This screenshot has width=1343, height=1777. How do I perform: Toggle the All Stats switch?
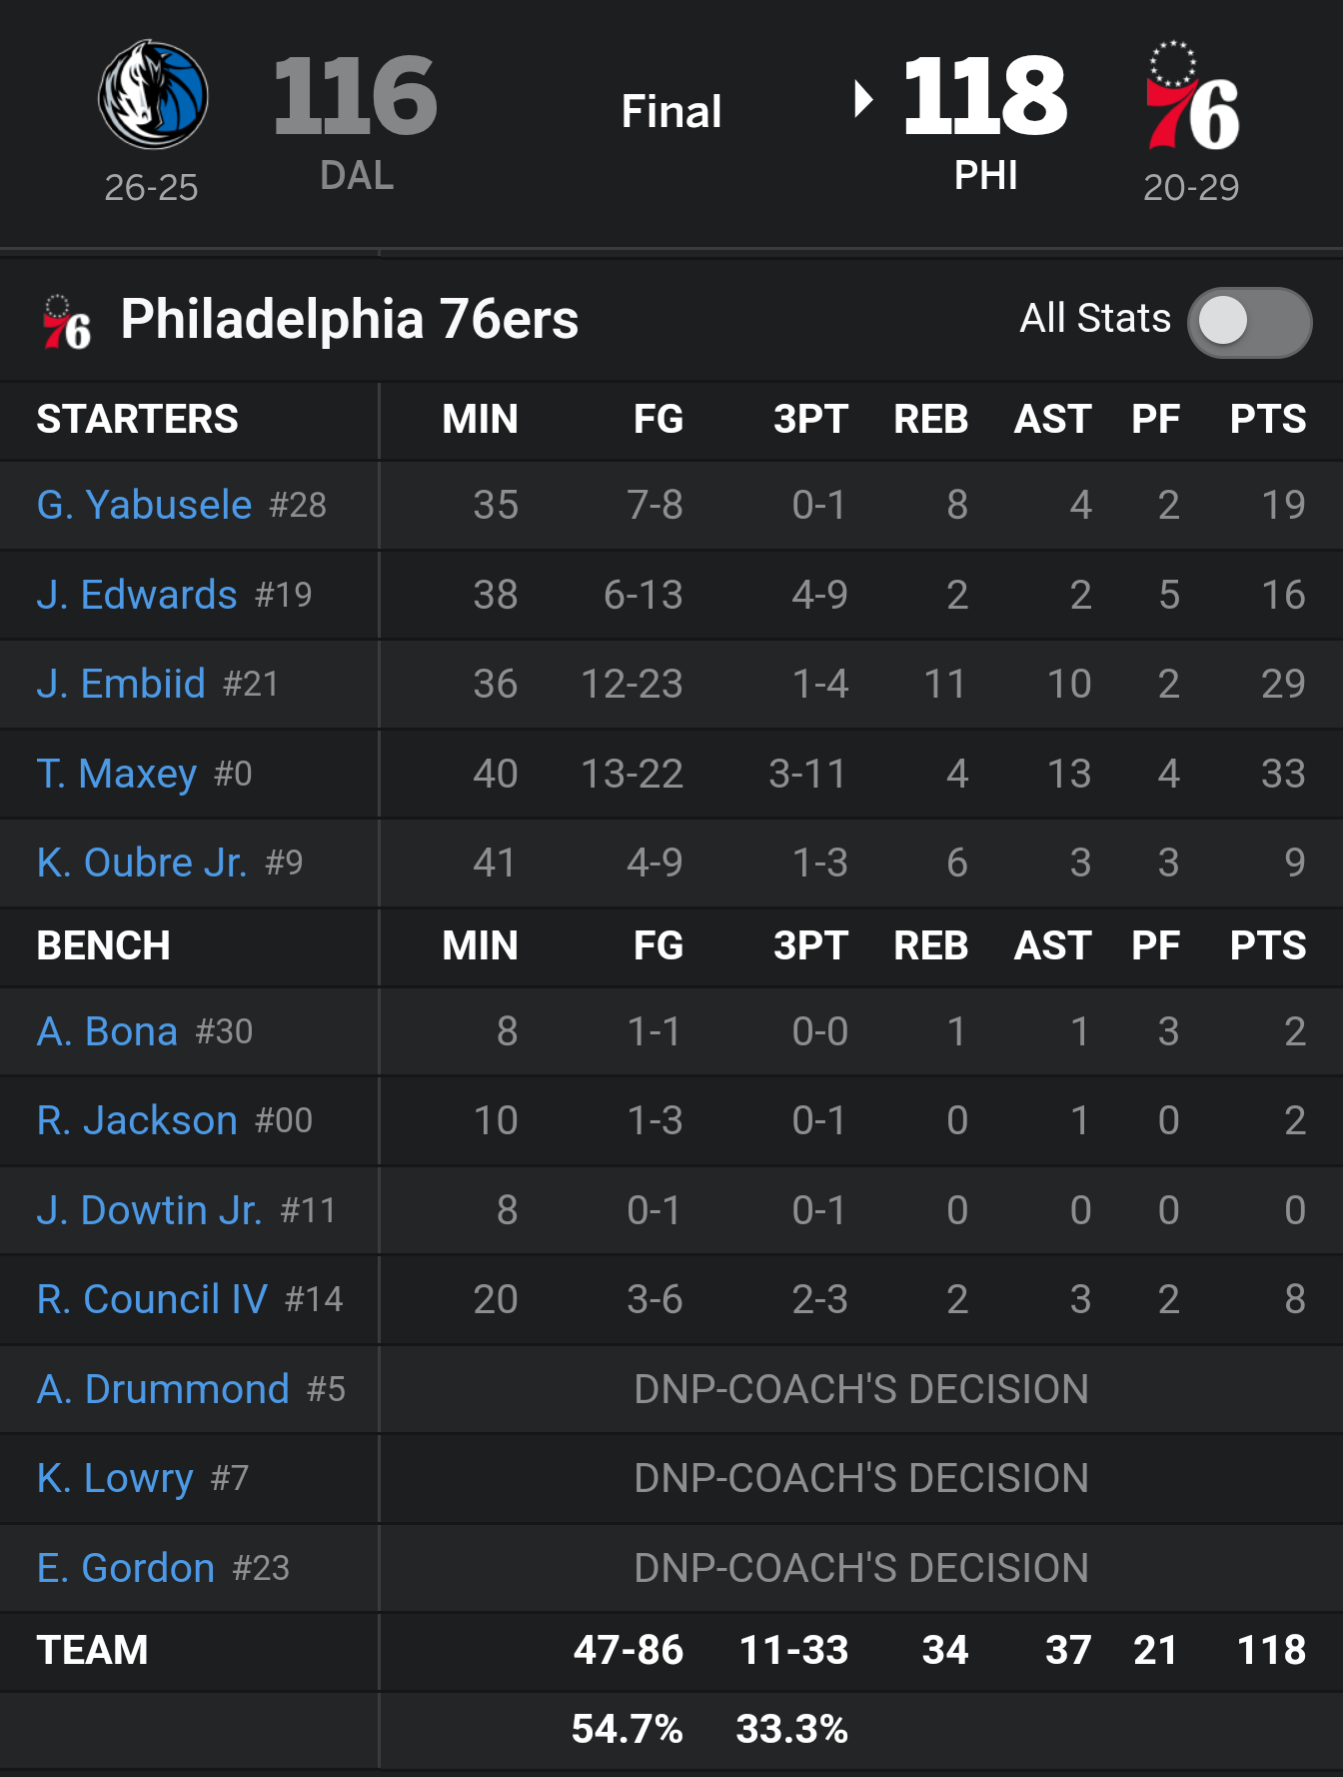[x=1249, y=322]
